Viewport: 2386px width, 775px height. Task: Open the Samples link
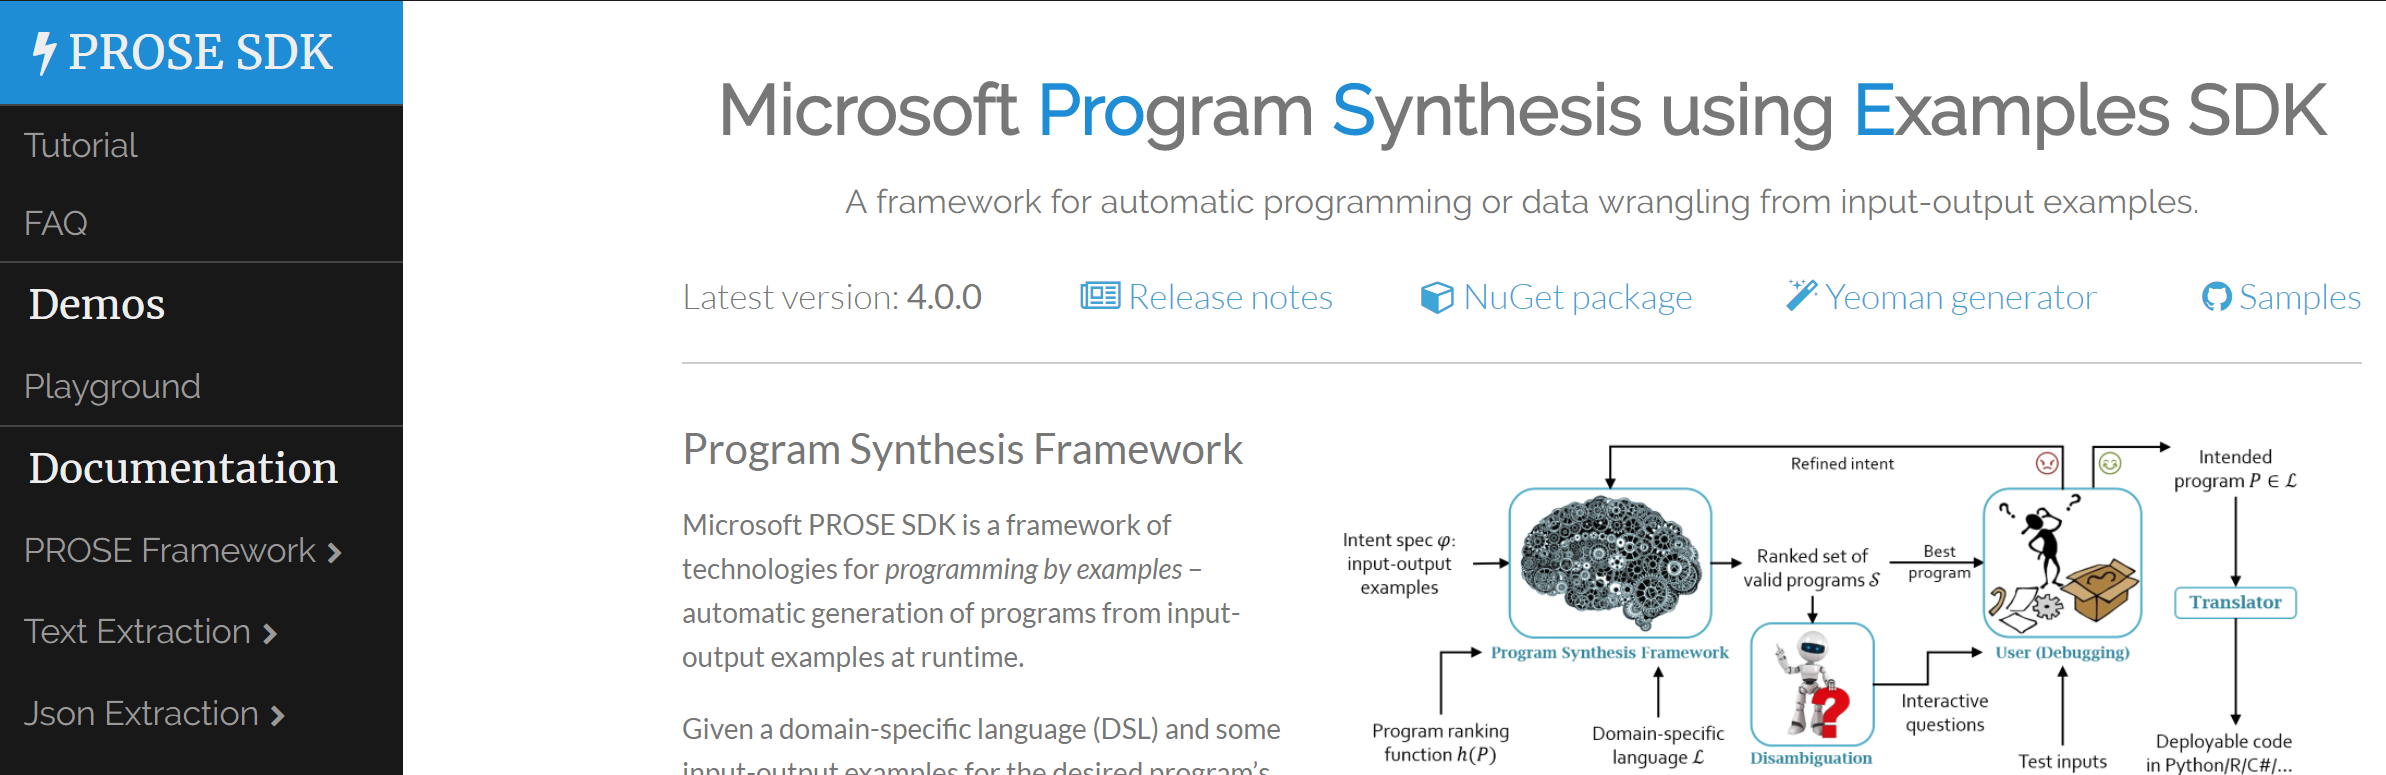(x=2300, y=298)
